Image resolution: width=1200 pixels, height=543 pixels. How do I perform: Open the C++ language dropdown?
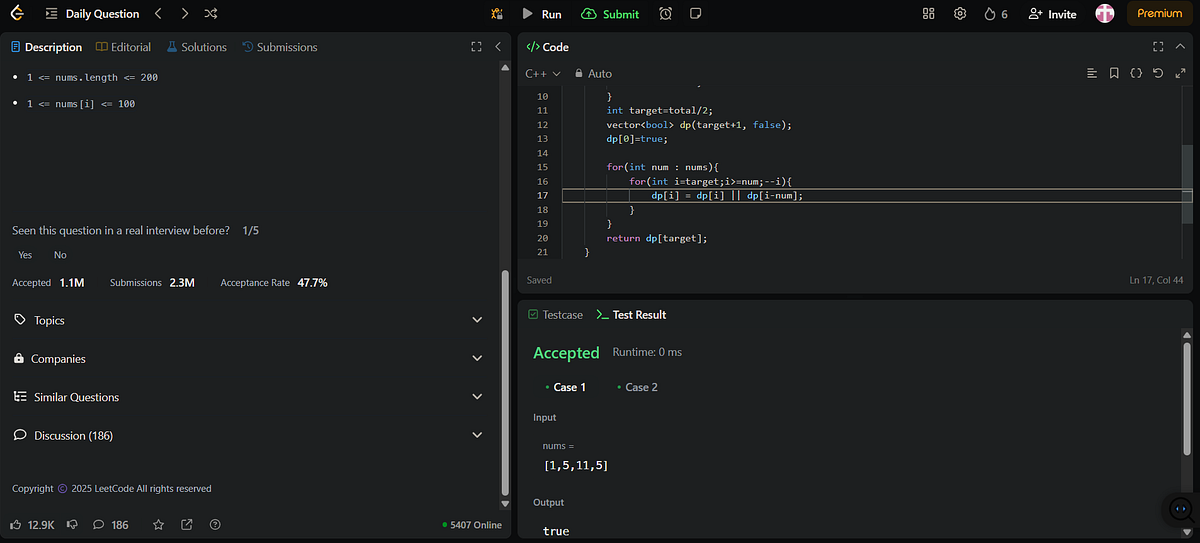[x=543, y=73]
